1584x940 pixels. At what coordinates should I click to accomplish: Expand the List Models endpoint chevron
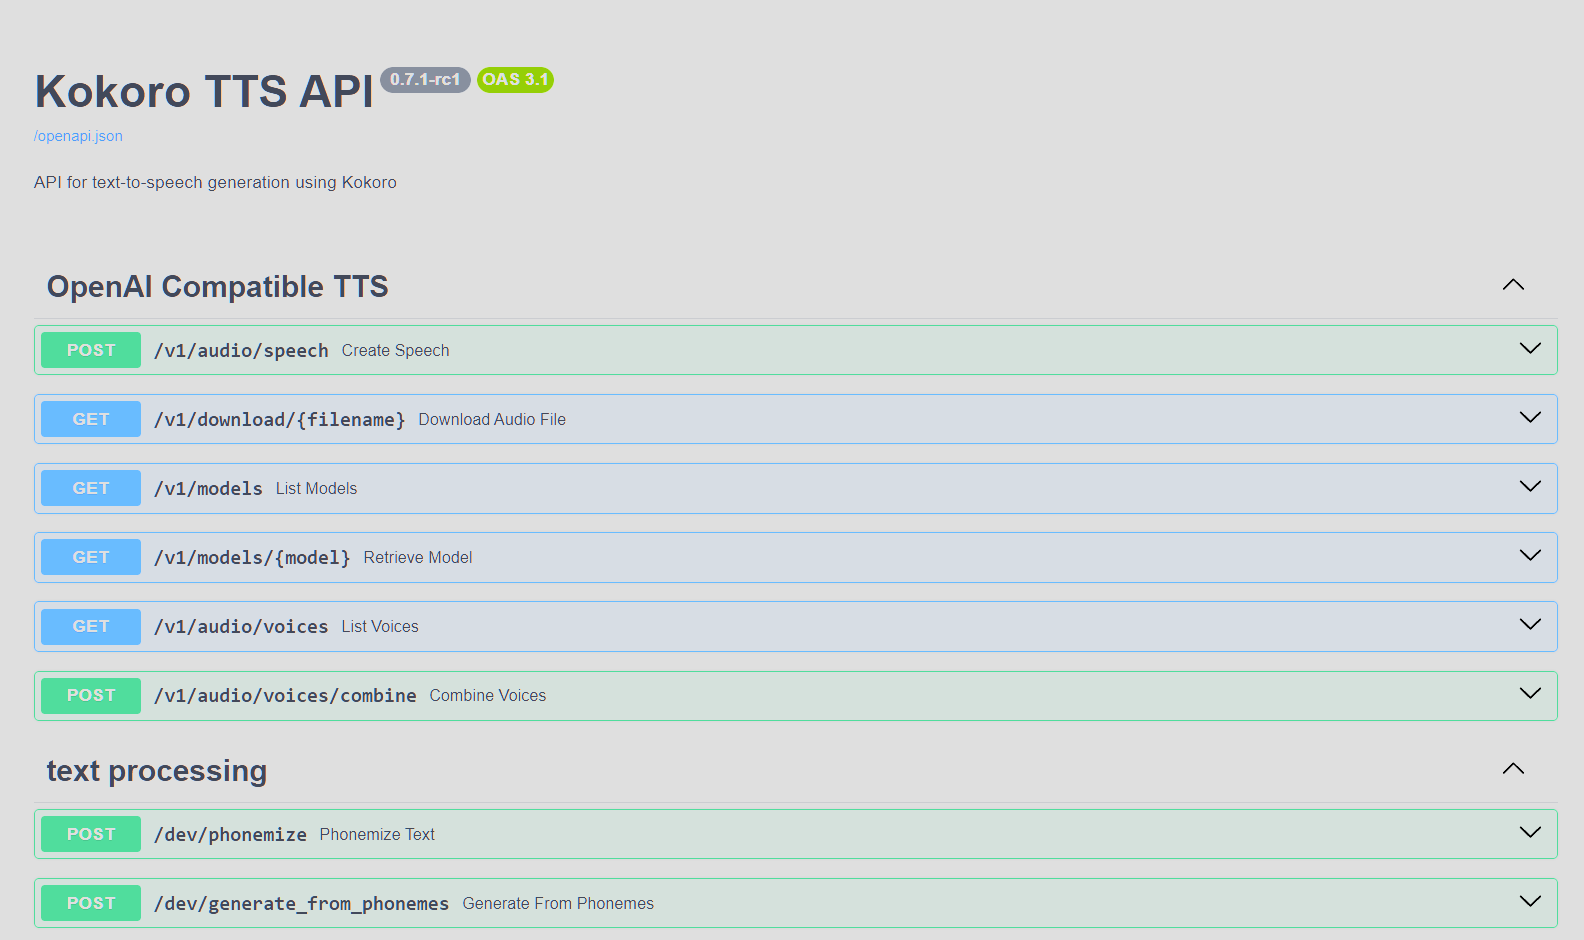pos(1530,486)
